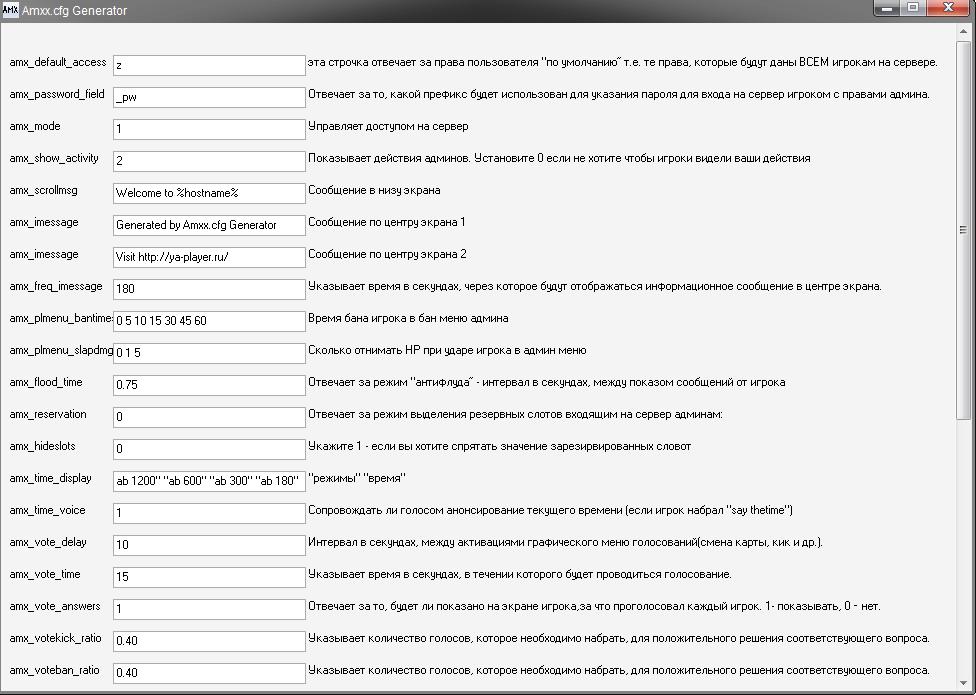Click the amx_scrollmsg field with Welcome to %hostname%

click(209, 193)
